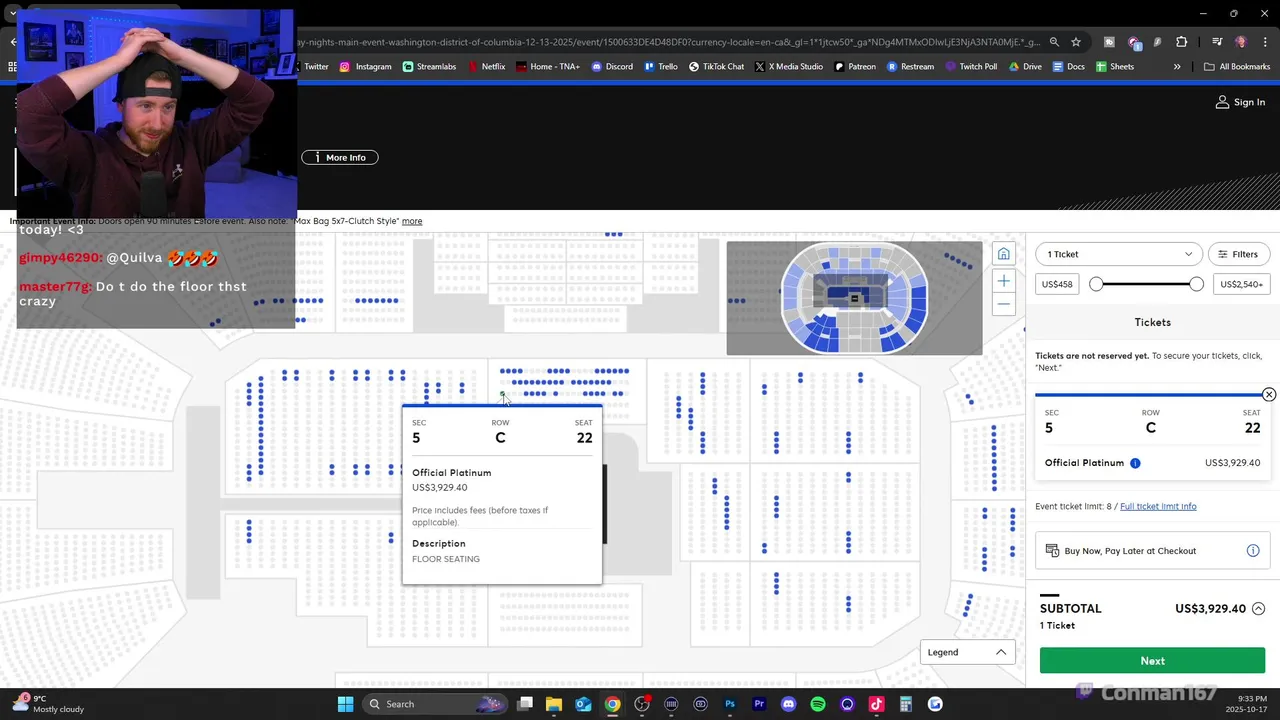Open Spotify from the taskbar
Screen dimensions: 1280x720
pos(818,704)
